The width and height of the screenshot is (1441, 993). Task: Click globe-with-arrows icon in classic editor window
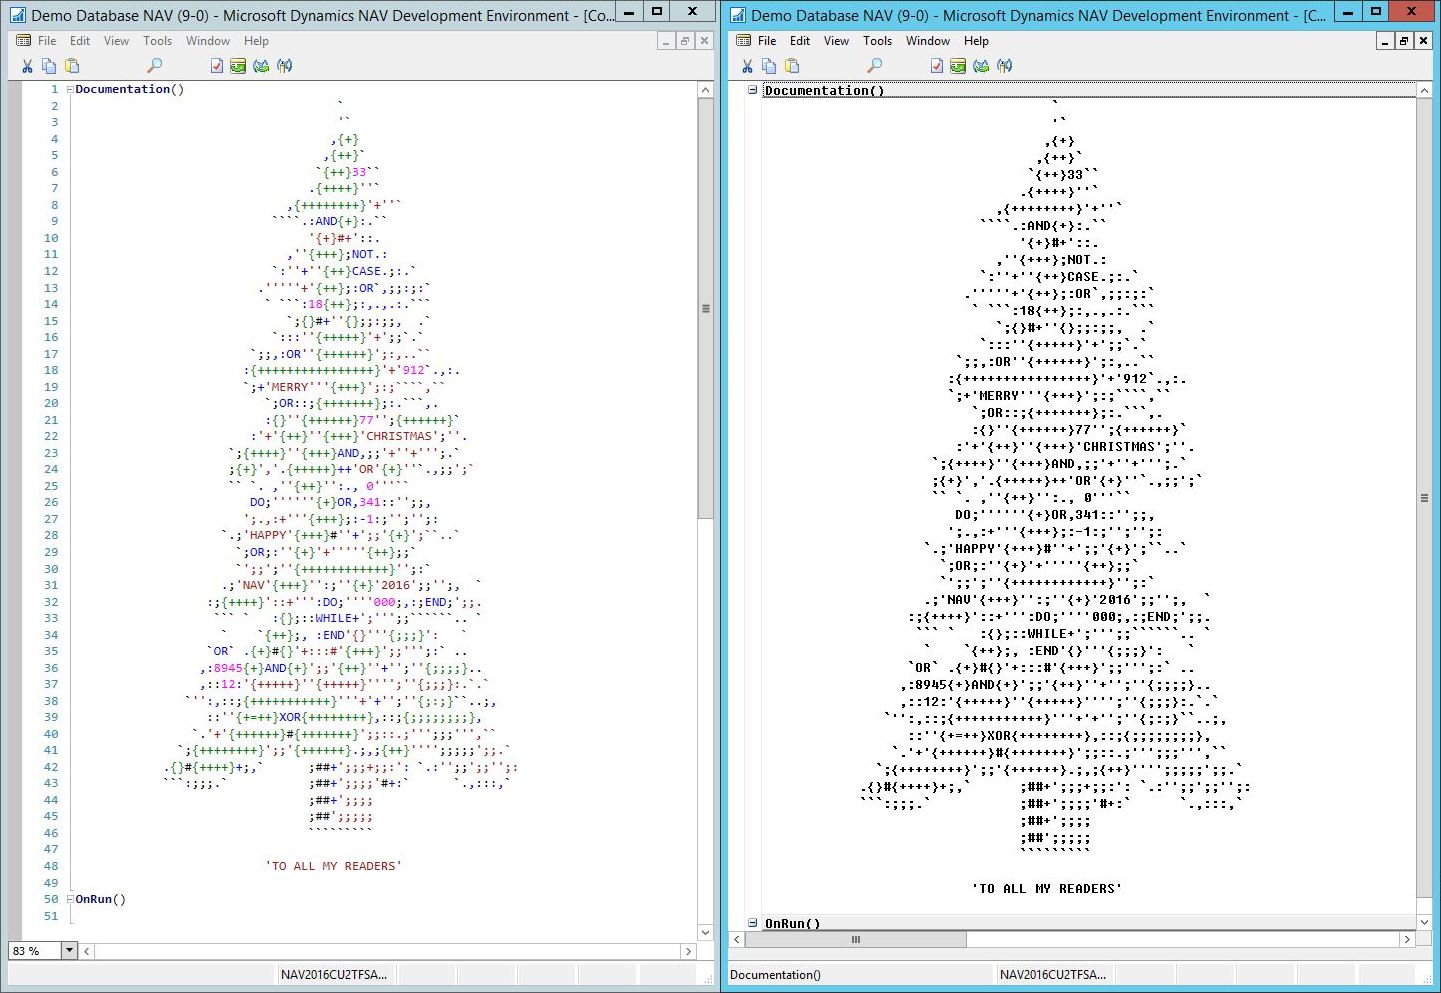coord(981,66)
